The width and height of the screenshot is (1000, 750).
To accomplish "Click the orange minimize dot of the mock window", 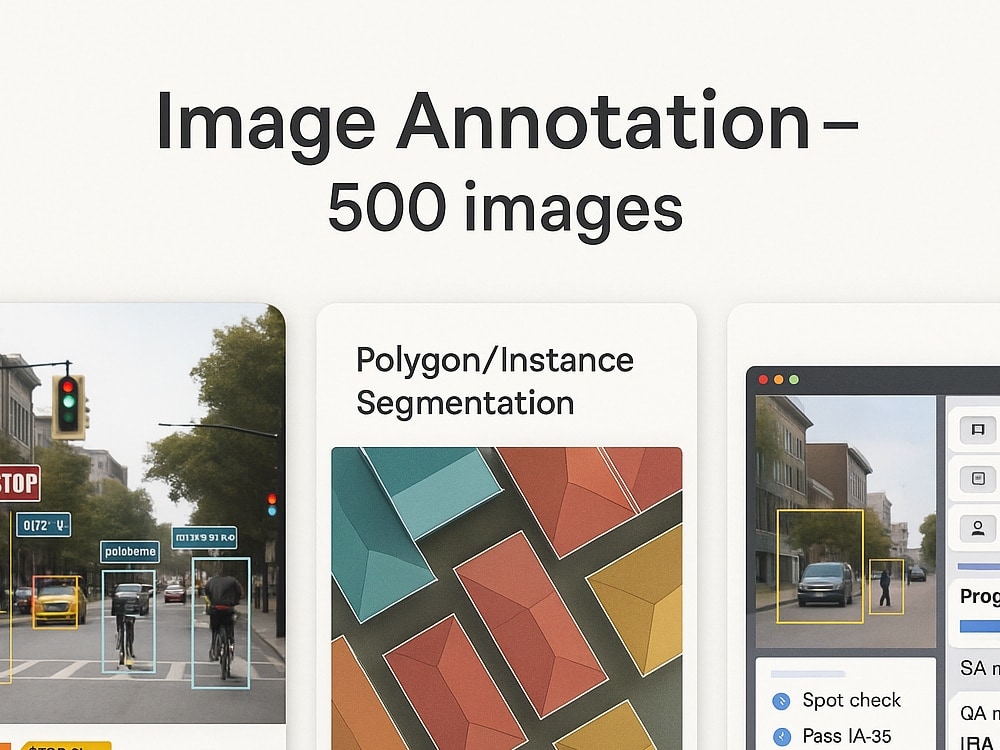I will (778, 379).
